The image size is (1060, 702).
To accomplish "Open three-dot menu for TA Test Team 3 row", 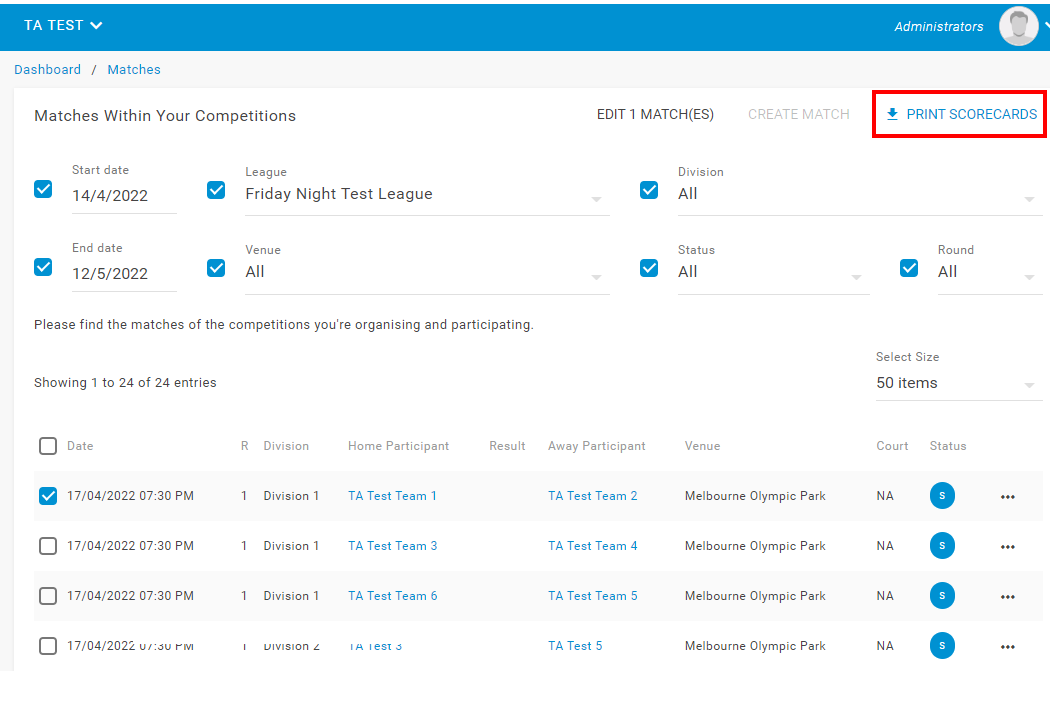I will [1007, 547].
